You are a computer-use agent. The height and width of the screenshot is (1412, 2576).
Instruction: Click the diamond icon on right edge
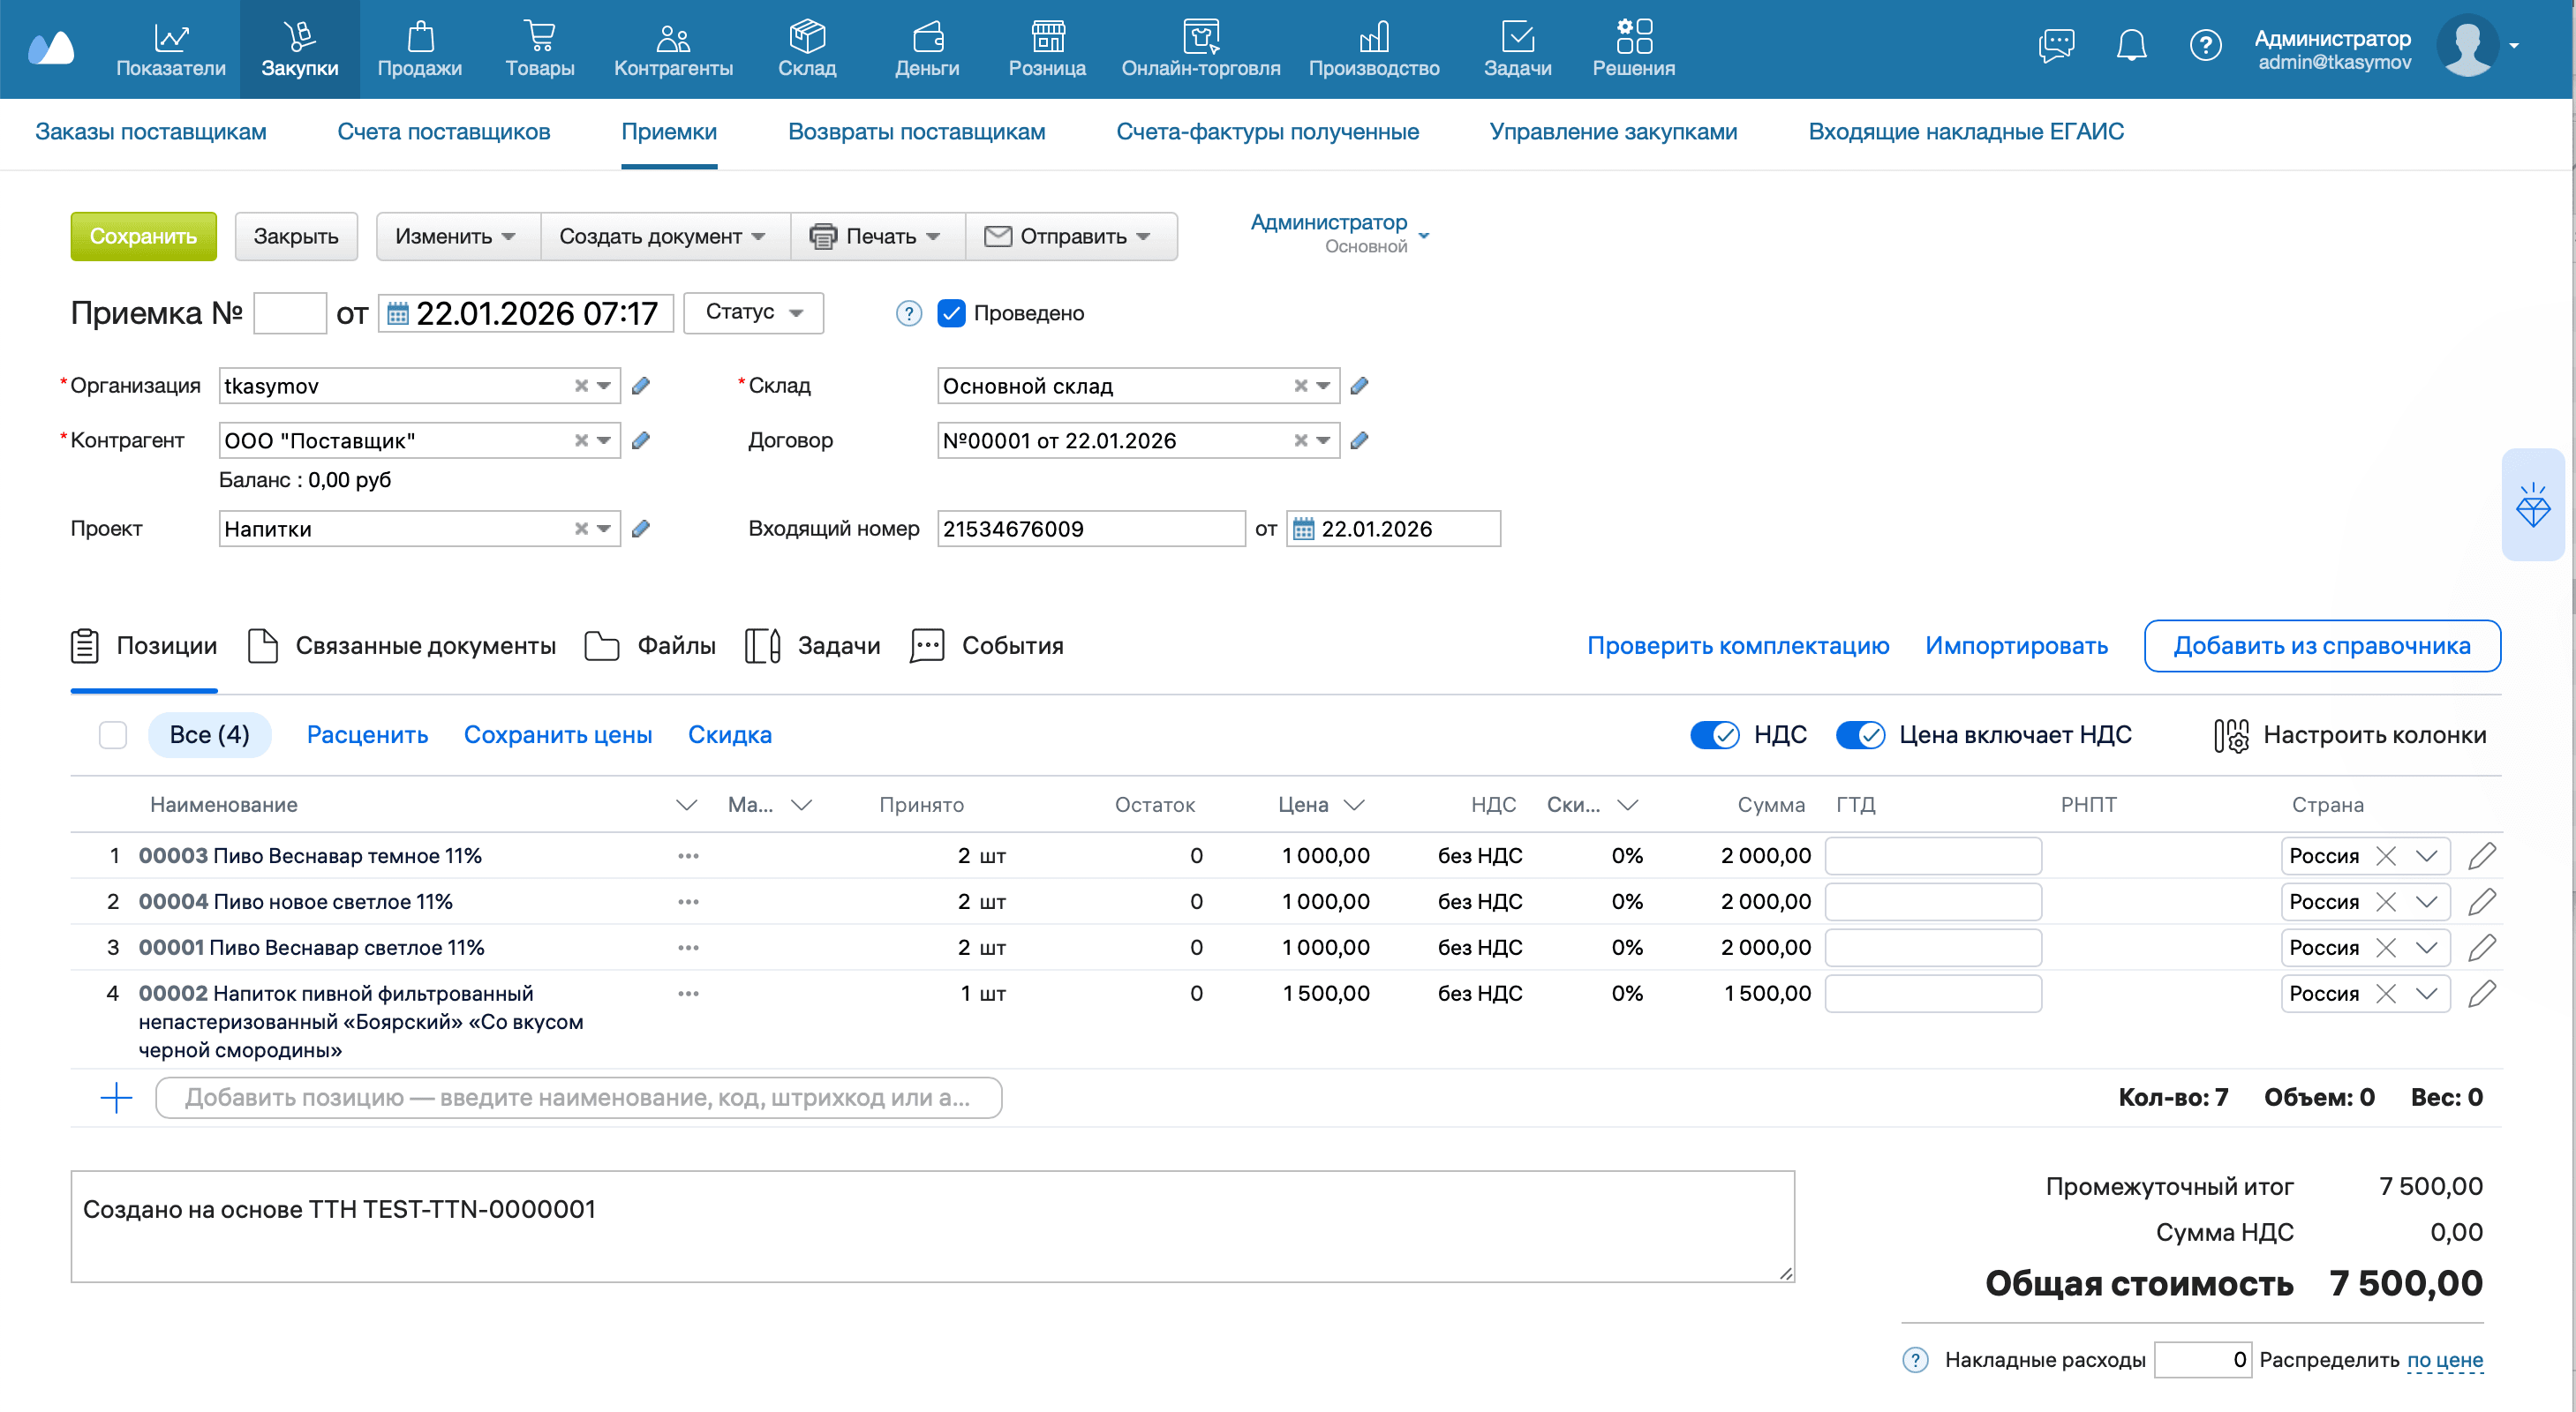(x=2532, y=505)
